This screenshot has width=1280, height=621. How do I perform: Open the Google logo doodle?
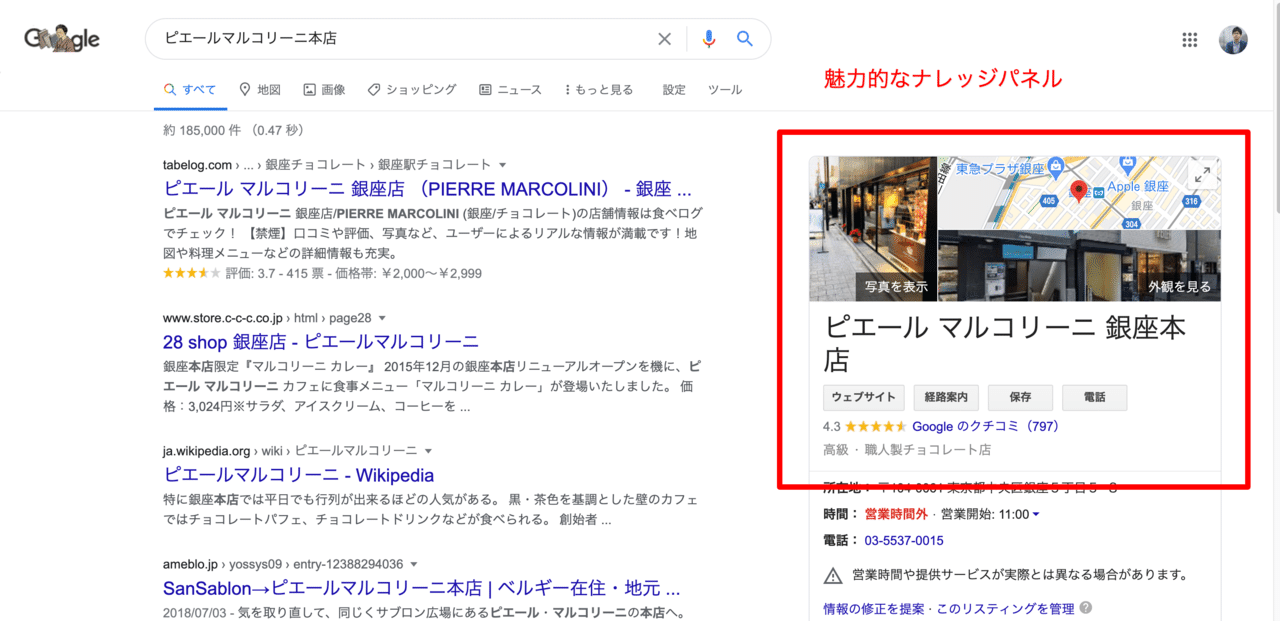pos(62,39)
